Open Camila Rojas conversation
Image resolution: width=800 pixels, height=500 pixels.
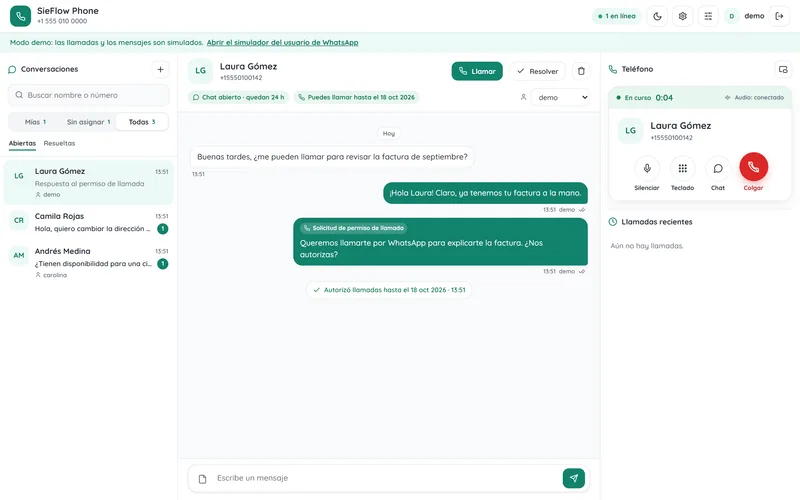click(89, 222)
